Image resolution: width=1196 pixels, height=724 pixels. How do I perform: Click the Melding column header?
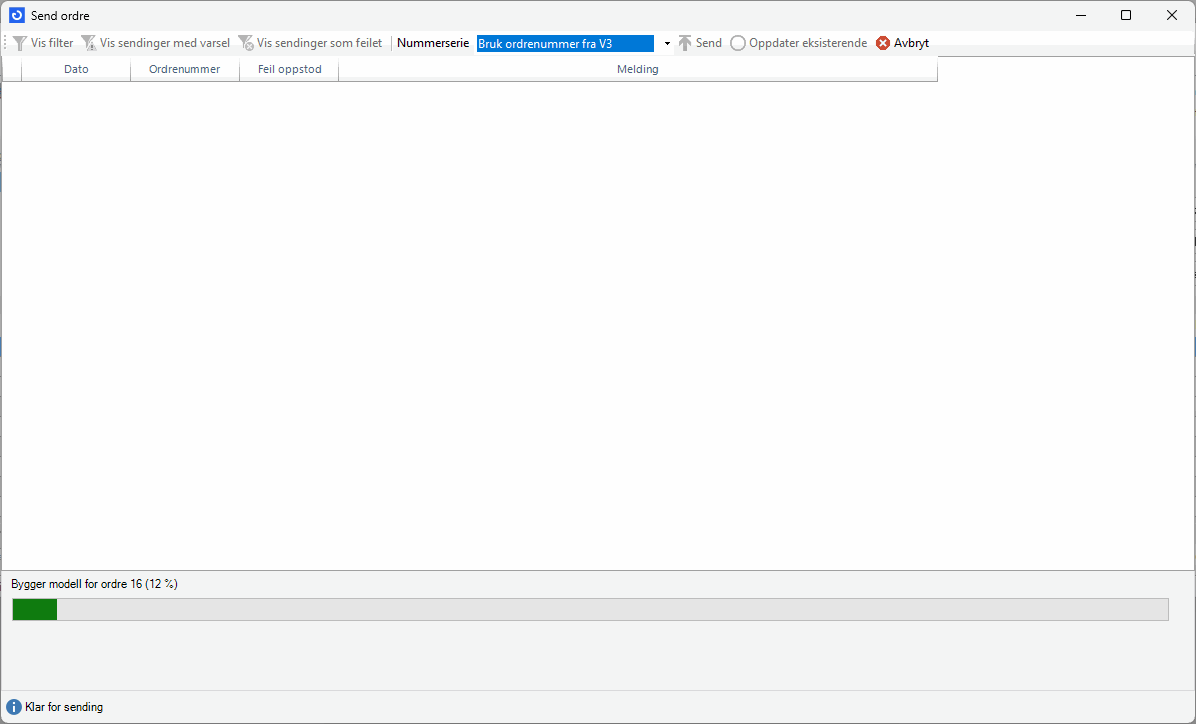click(x=637, y=70)
